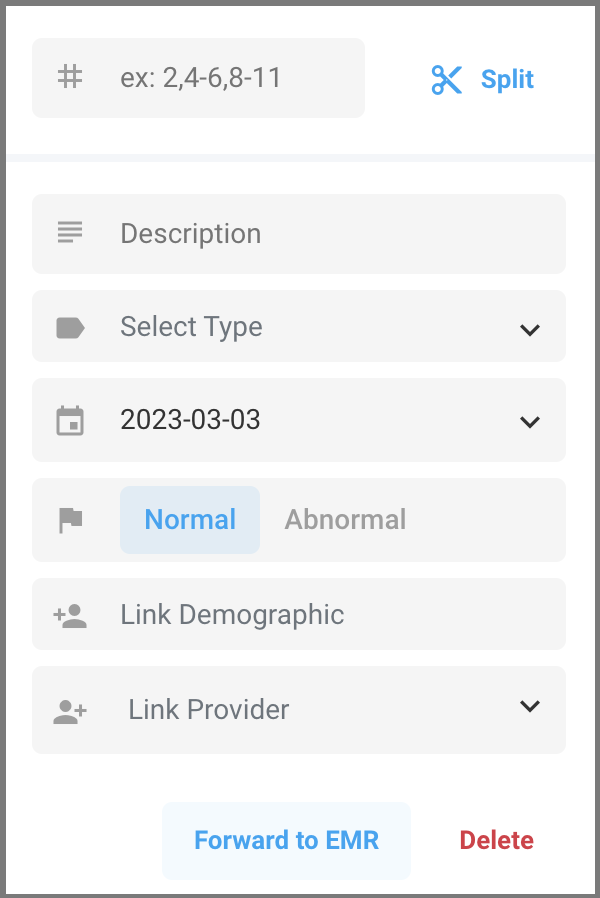Viewport: 600px width, 898px height.
Task: Click the calendar date icon
Action: pos(70,420)
